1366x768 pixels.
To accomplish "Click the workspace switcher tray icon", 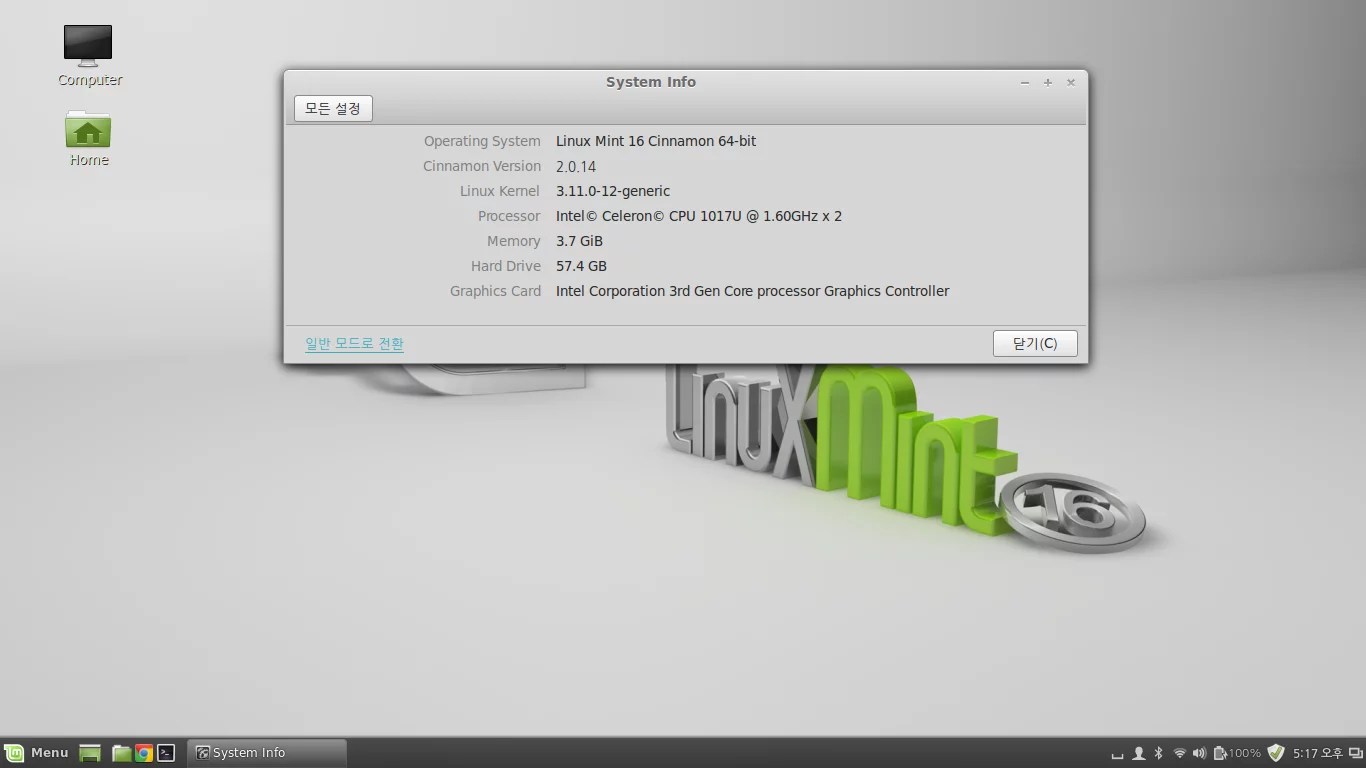I will pos(1354,752).
